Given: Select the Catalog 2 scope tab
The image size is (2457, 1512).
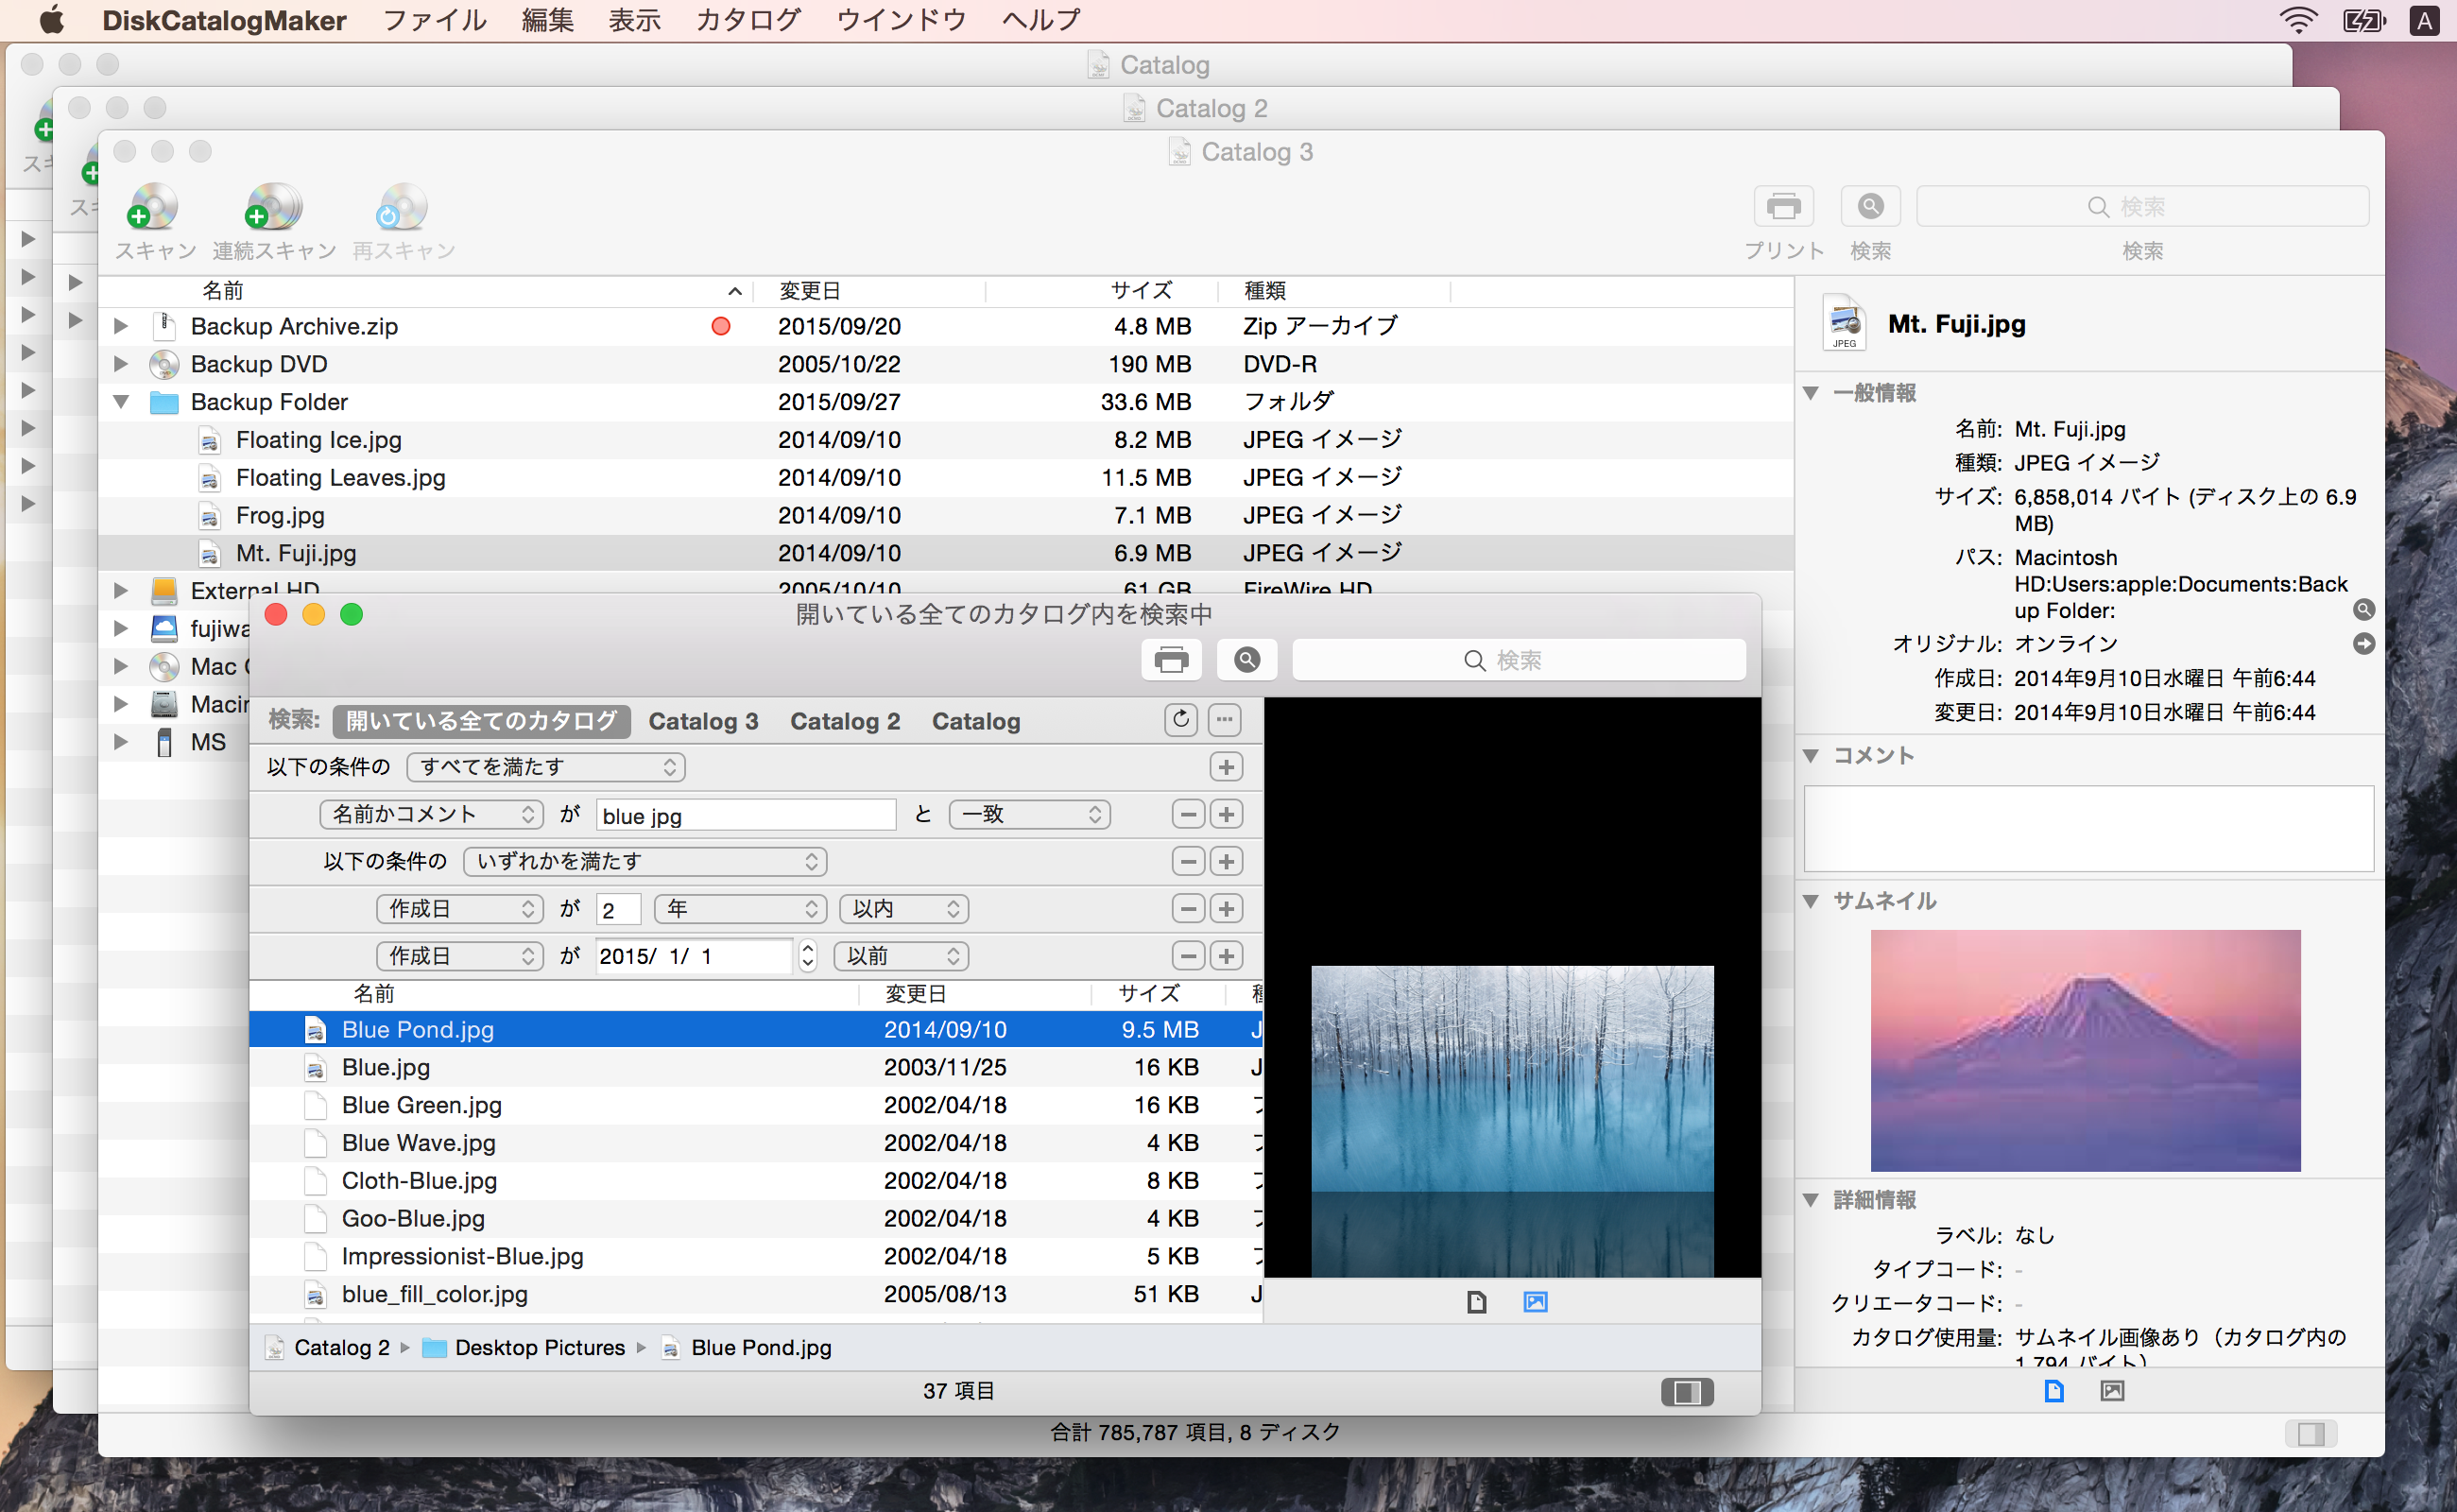Looking at the screenshot, I should [845, 721].
